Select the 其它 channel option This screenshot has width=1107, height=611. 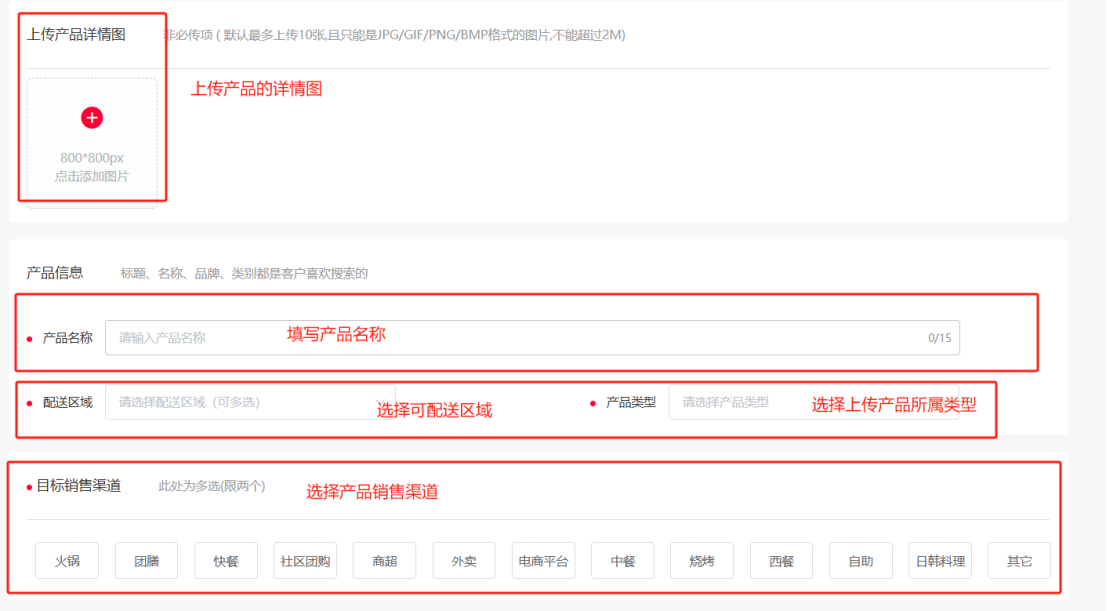(1019, 561)
